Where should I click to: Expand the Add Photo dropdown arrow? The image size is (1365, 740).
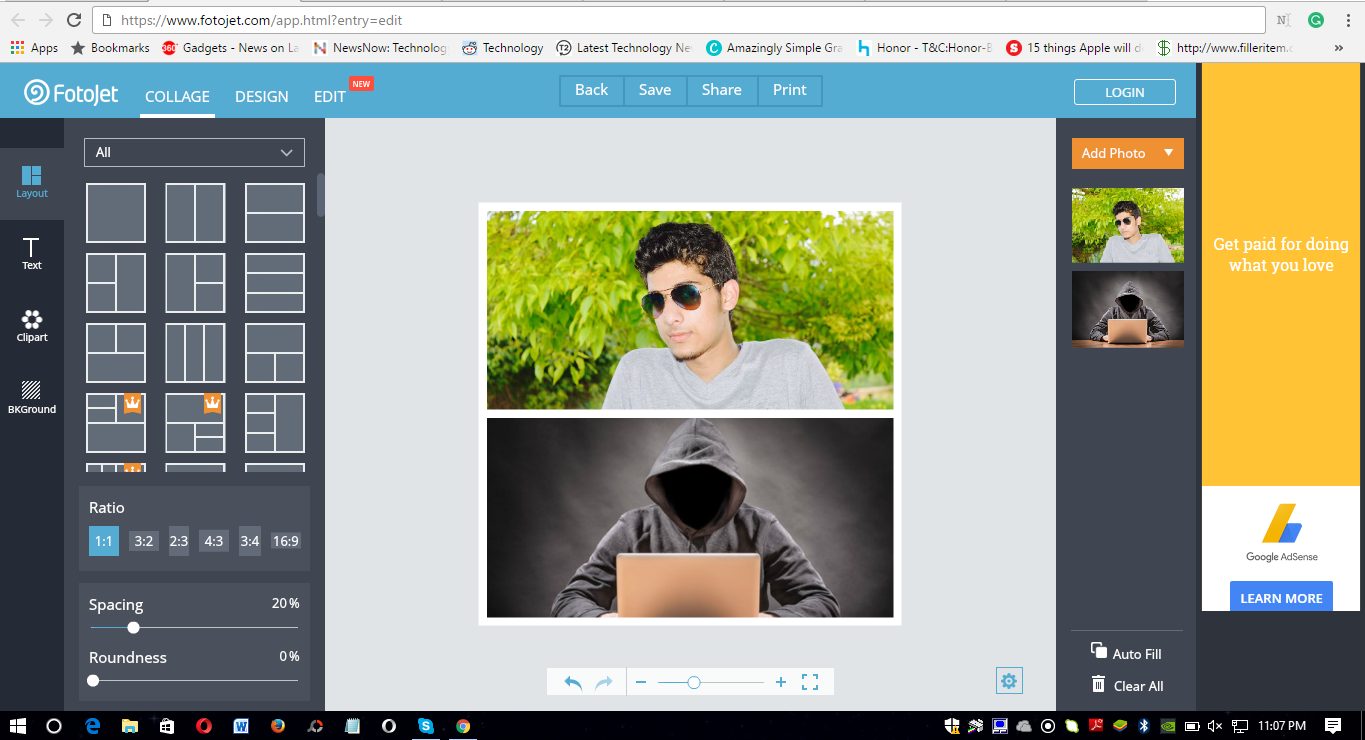[1168, 153]
